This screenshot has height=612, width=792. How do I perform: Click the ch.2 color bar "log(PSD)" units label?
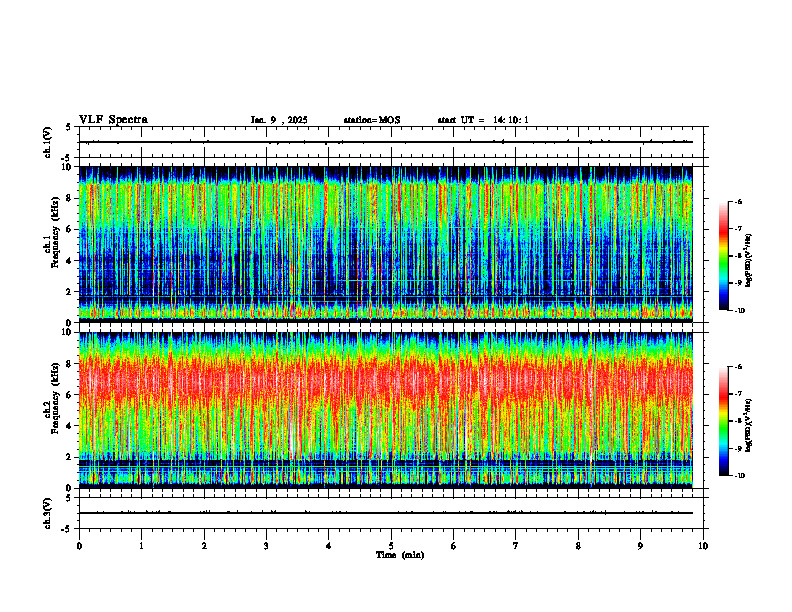tap(749, 425)
